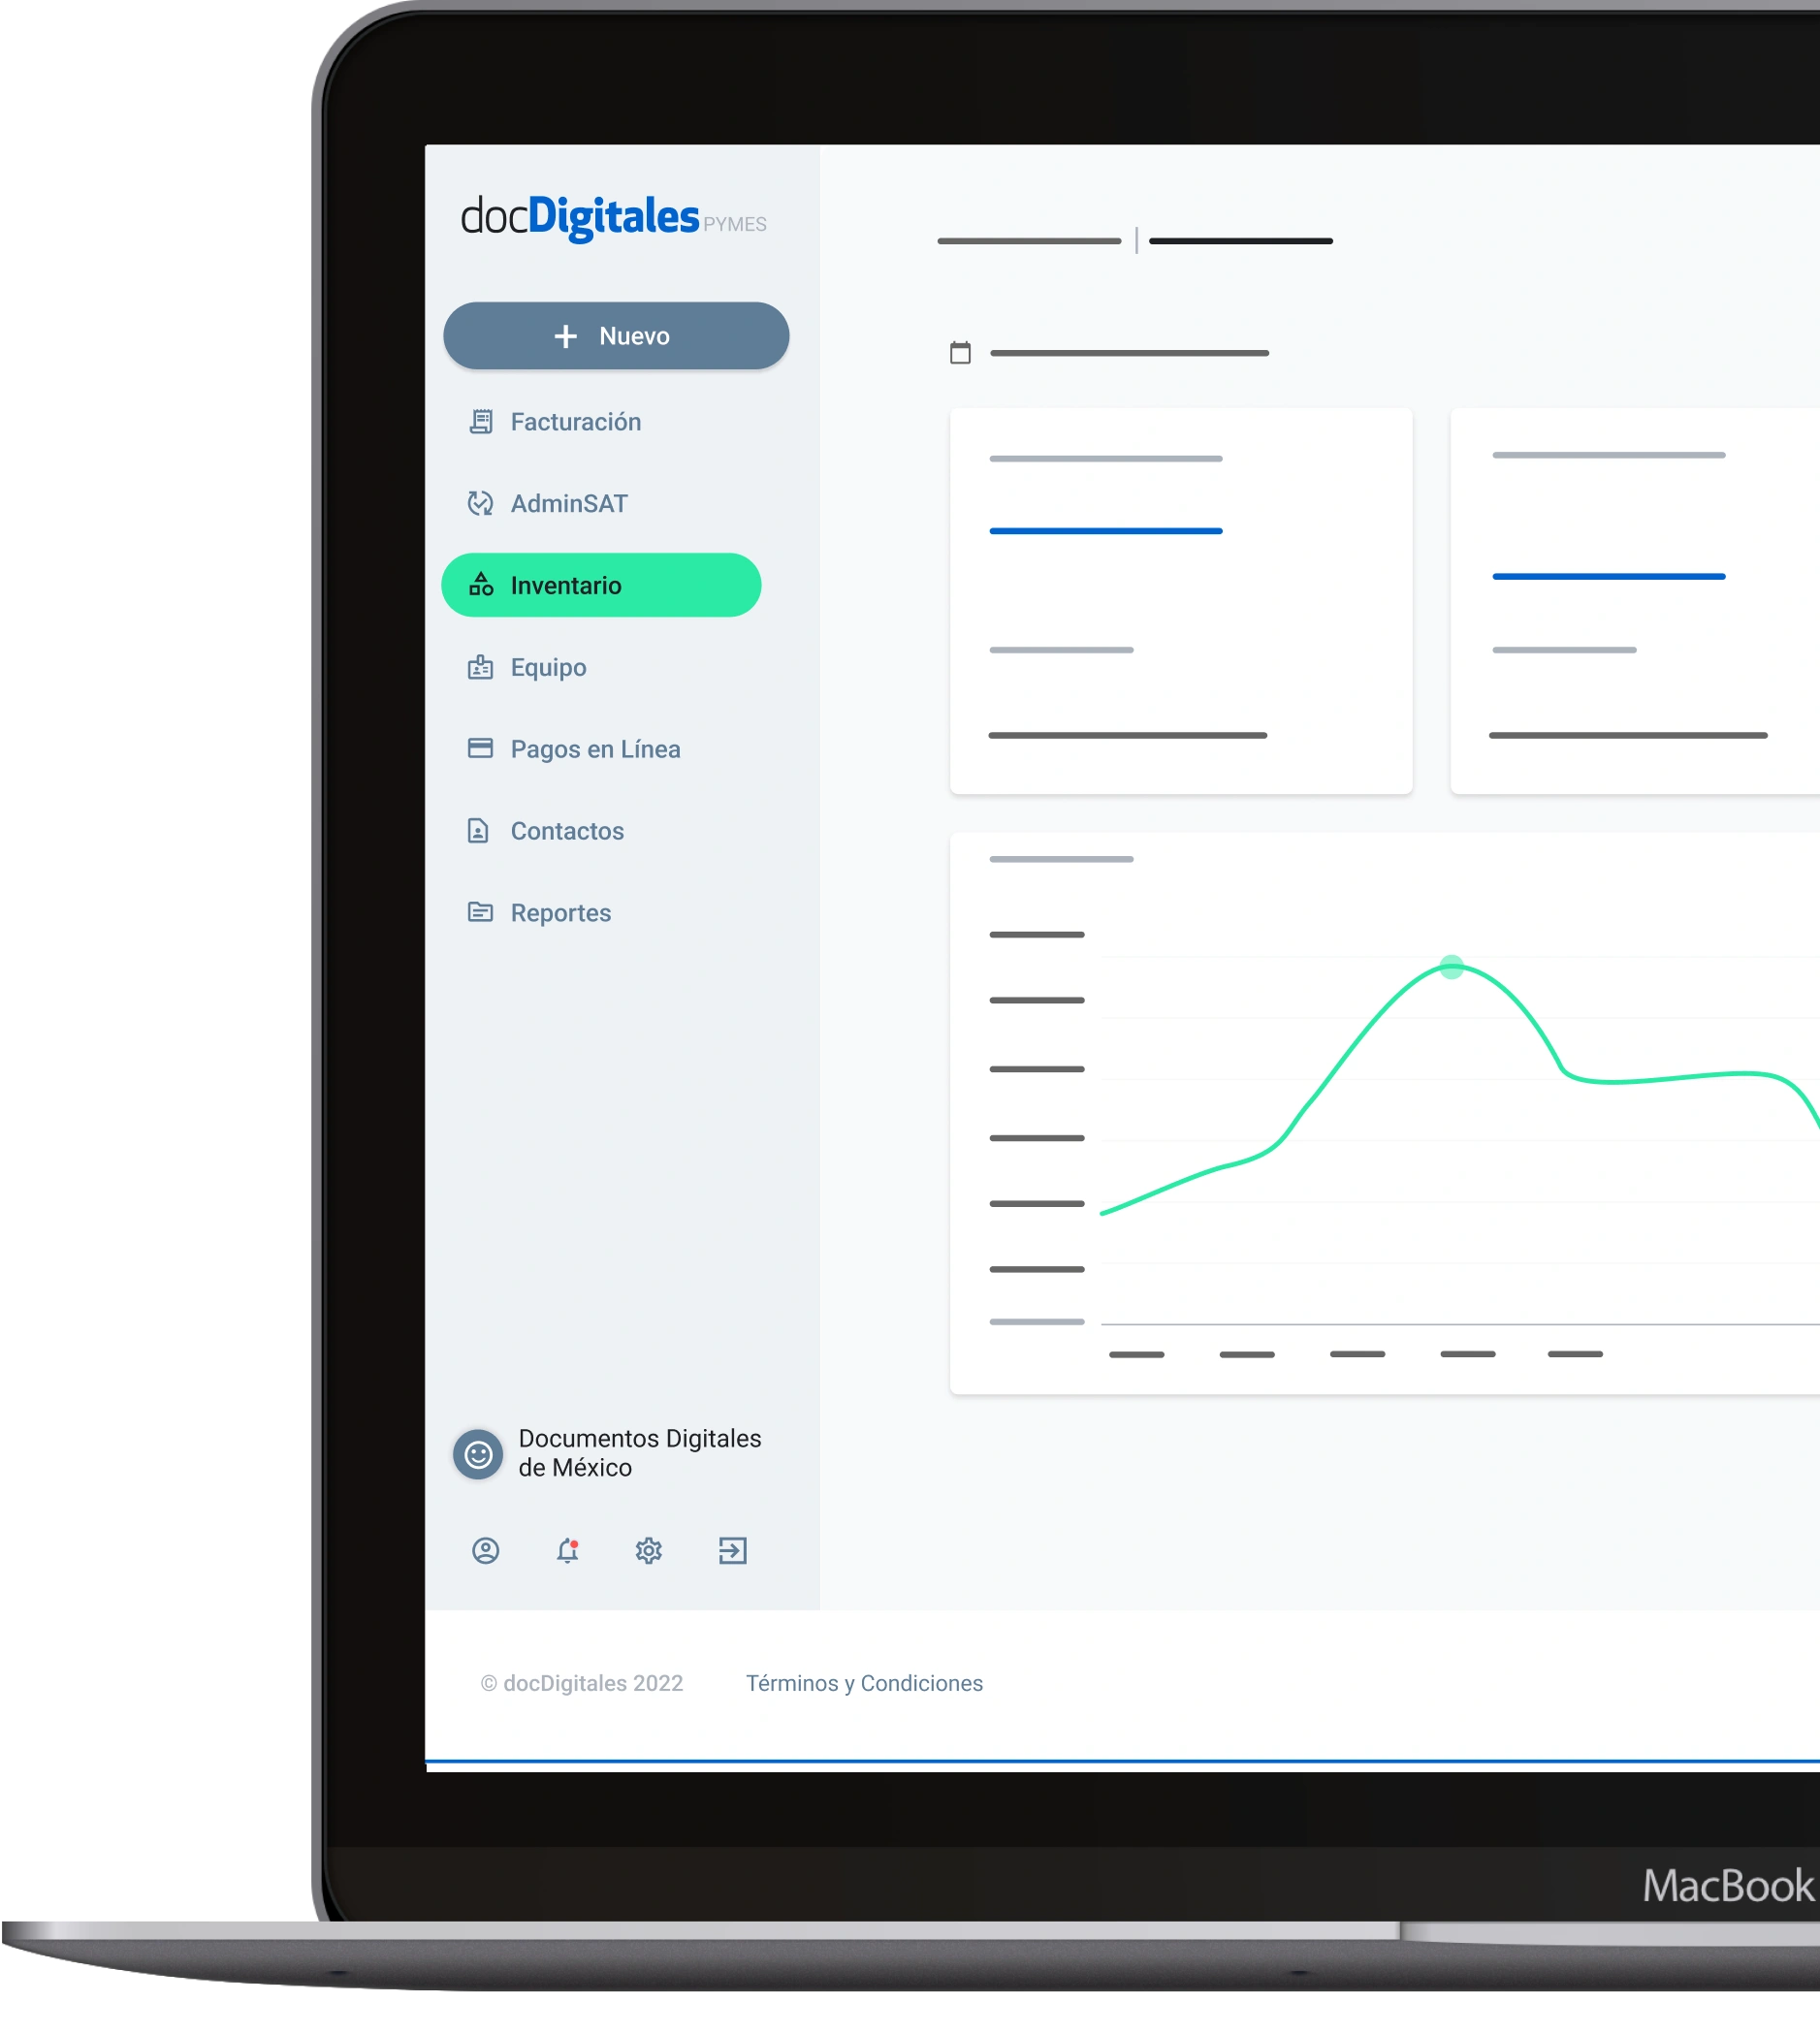Click the calendar date icon
Viewport: 1820px width, 2034px height.
960,353
